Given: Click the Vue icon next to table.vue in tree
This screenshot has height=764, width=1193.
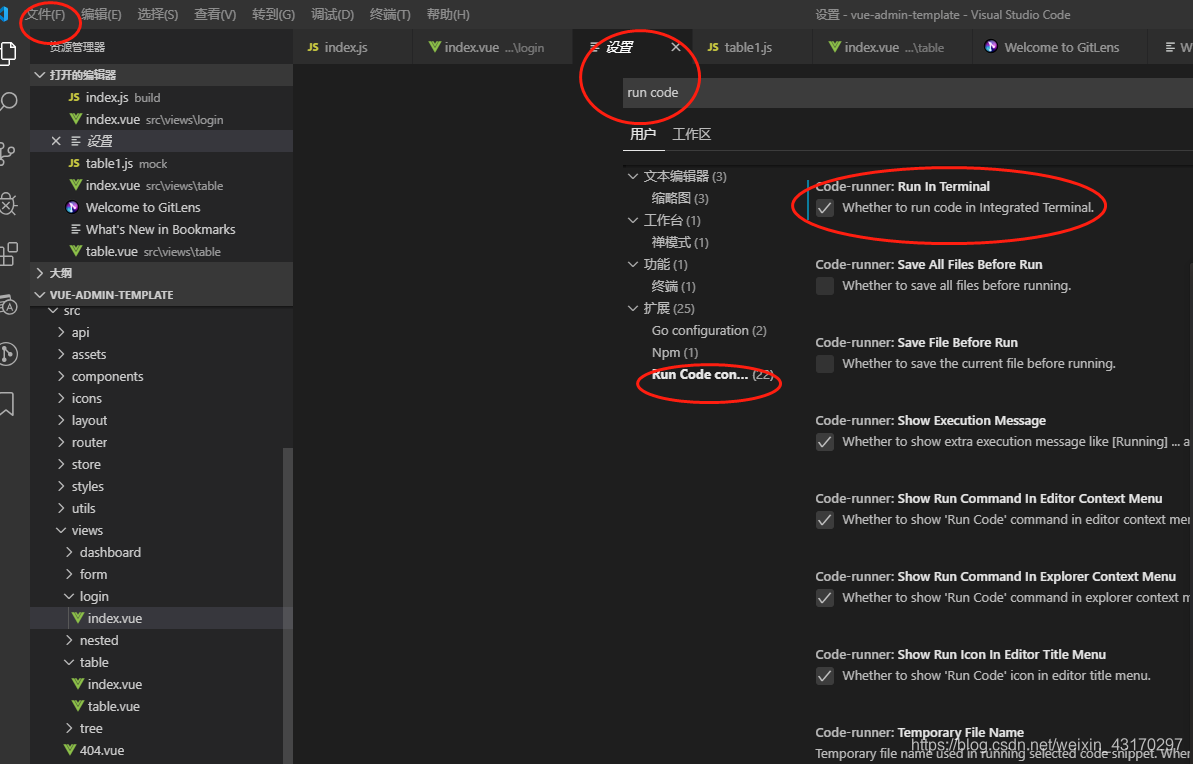Looking at the screenshot, I should coord(78,706).
